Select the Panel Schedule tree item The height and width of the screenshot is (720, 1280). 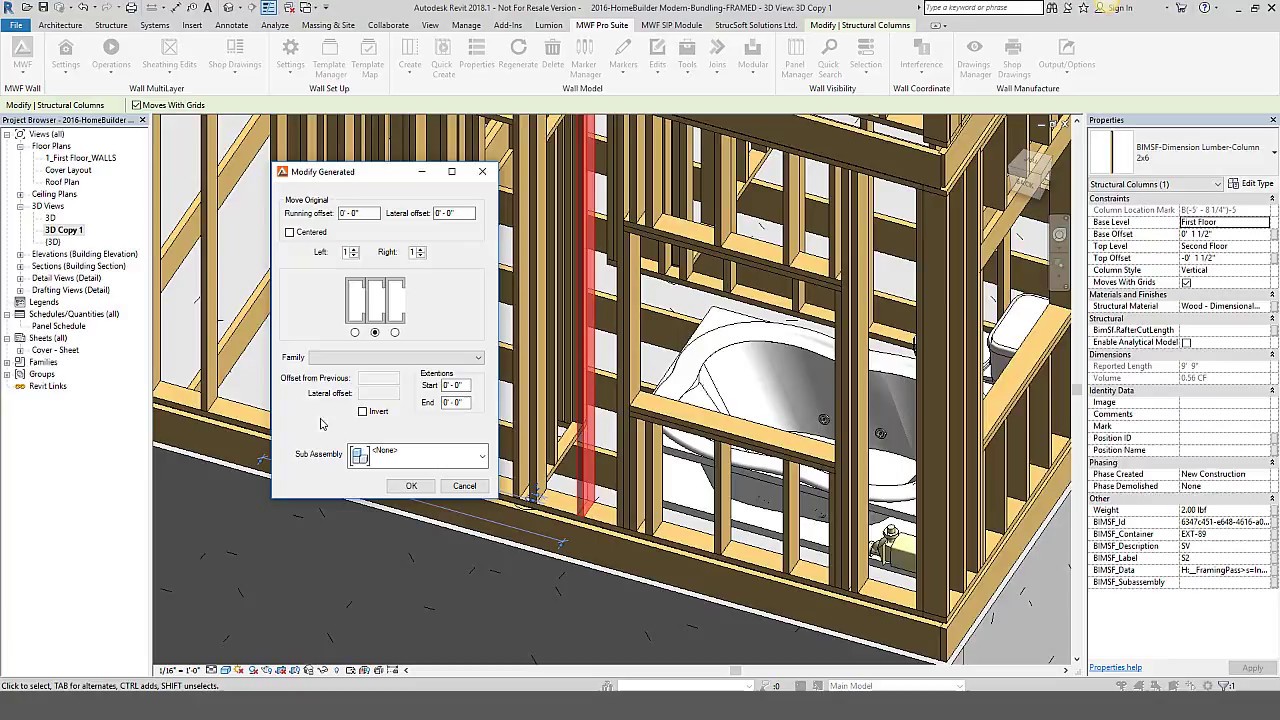tap(58, 326)
